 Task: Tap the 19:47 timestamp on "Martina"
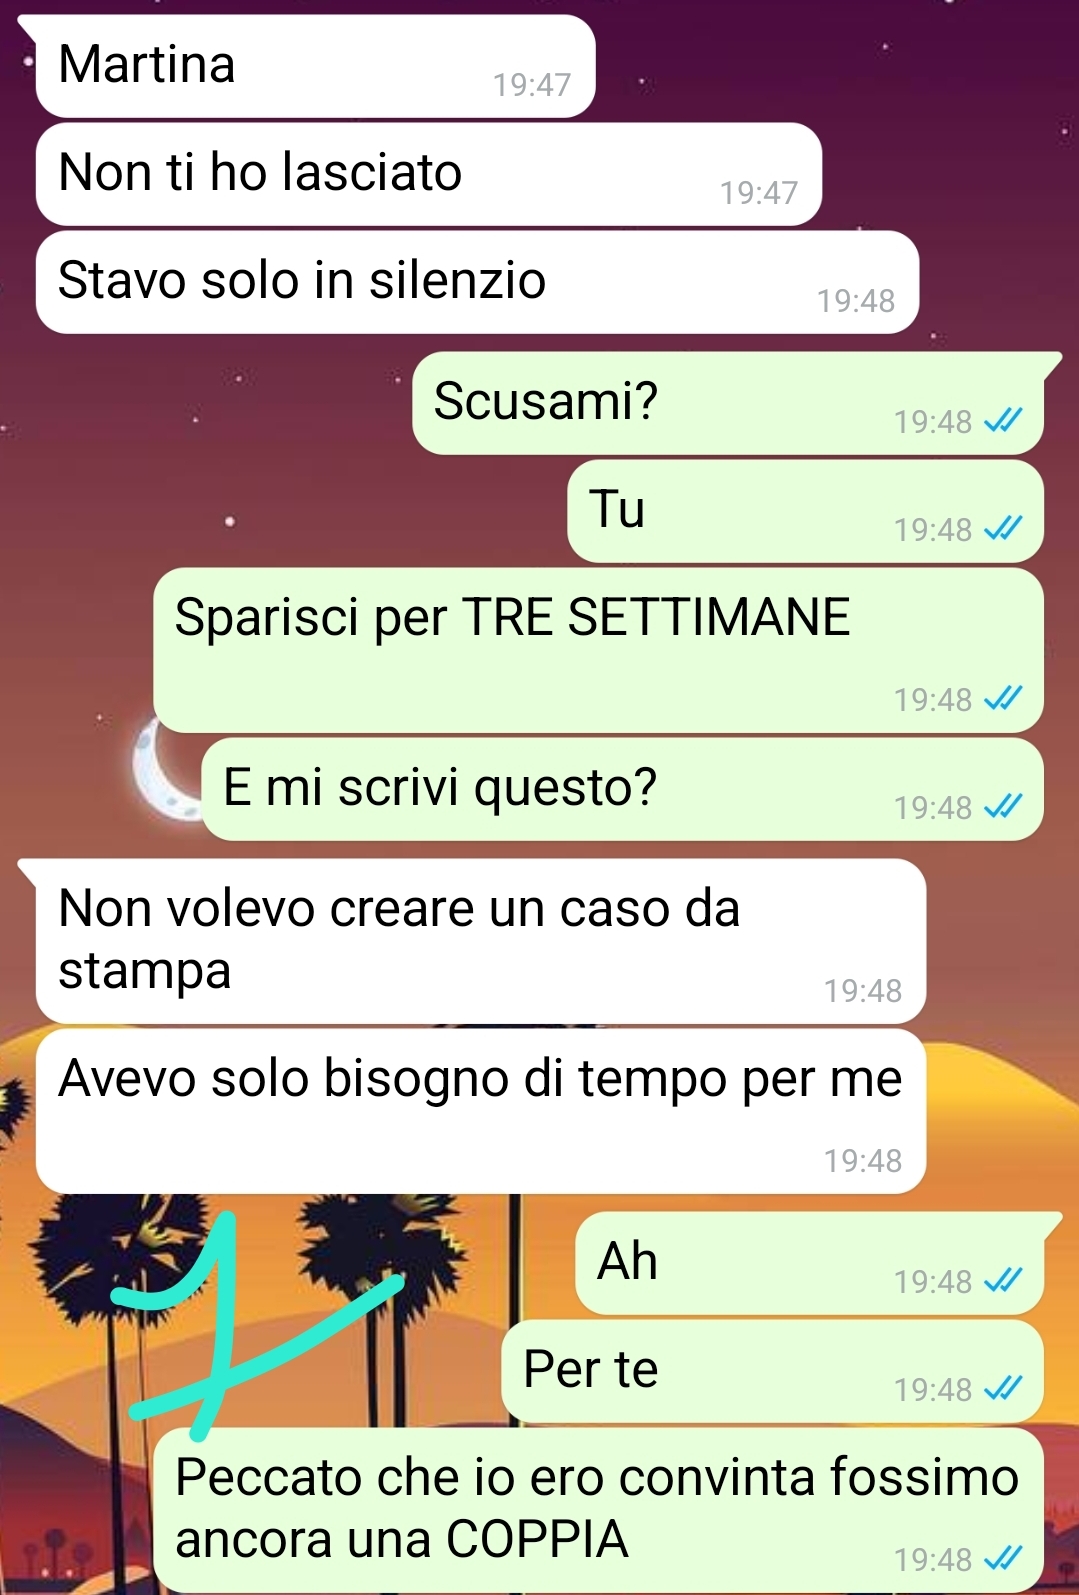coord(532,85)
